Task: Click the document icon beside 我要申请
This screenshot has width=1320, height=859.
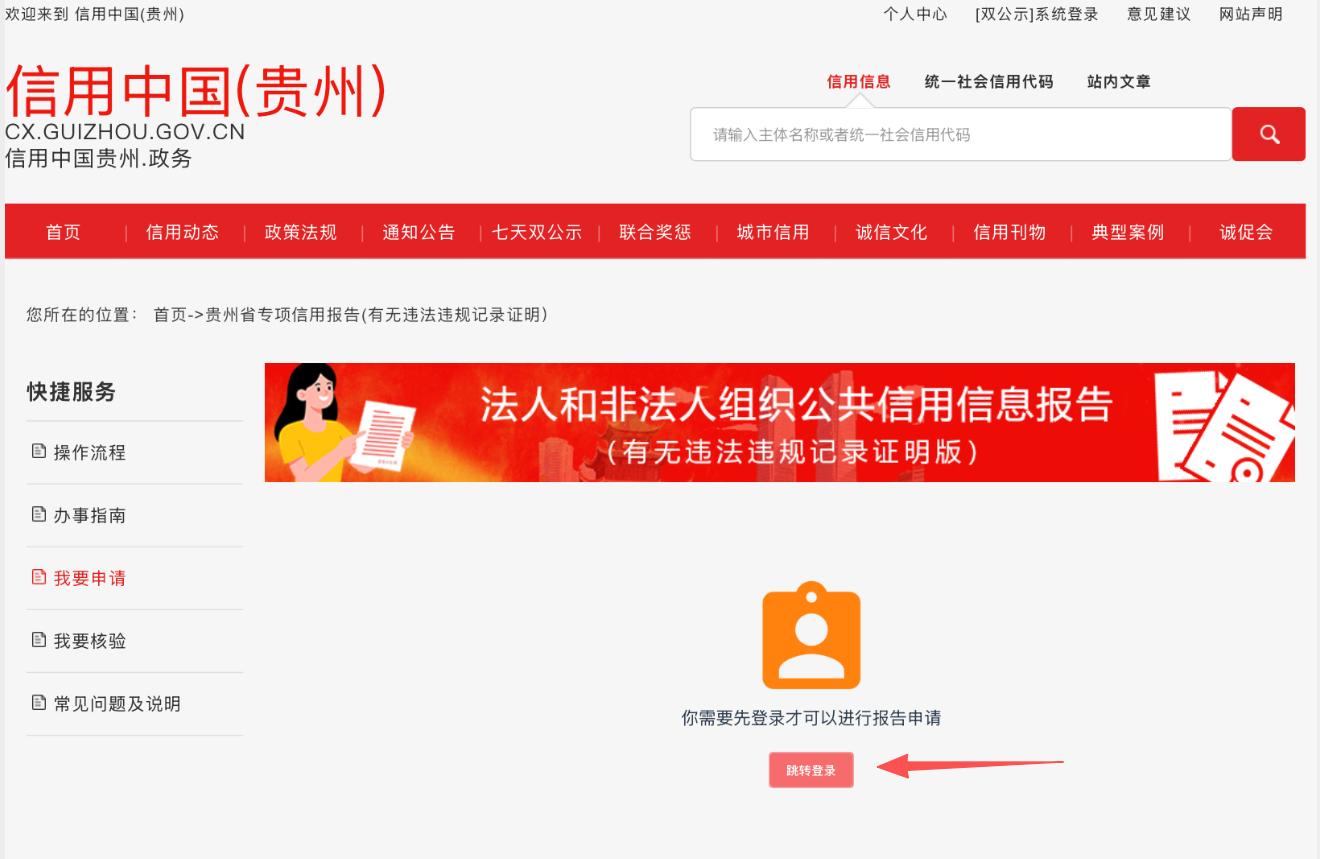Action: [39, 578]
